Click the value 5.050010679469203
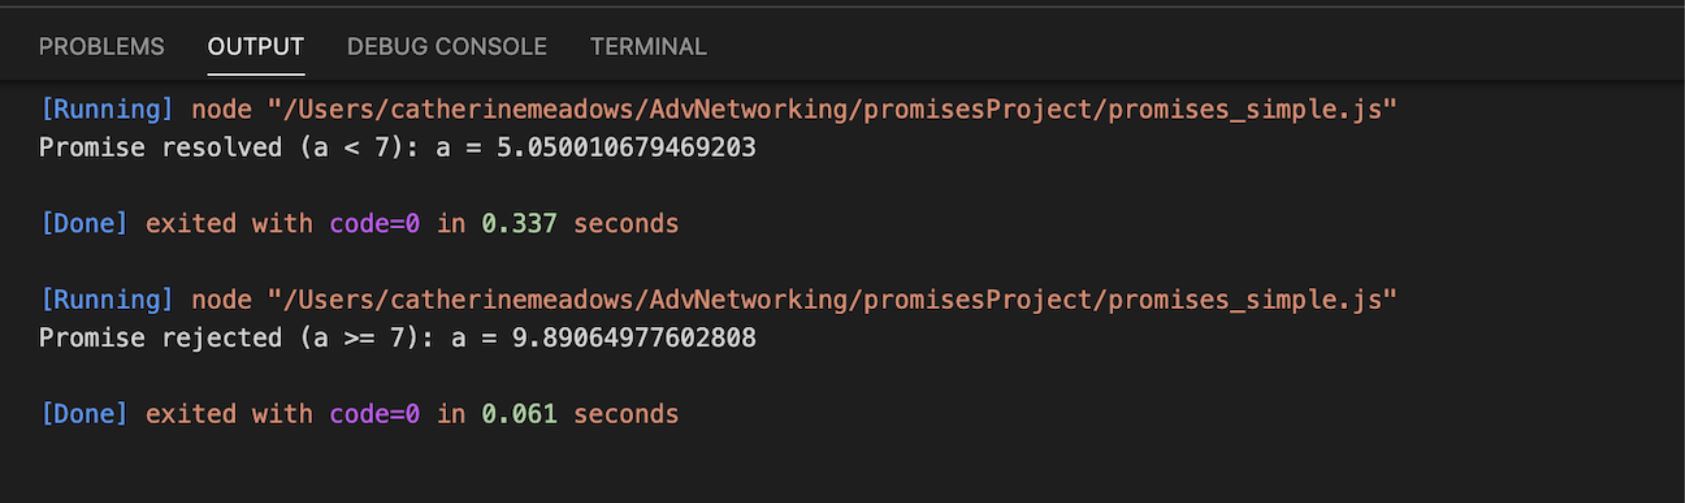Viewport: 1685px width, 503px height. [x=626, y=148]
